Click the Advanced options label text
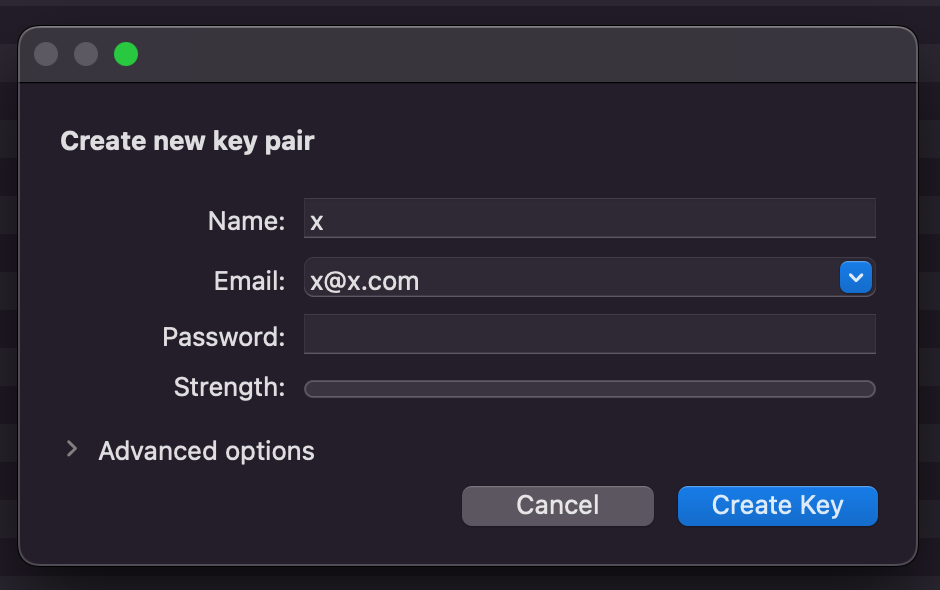This screenshot has width=940, height=590. point(206,451)
